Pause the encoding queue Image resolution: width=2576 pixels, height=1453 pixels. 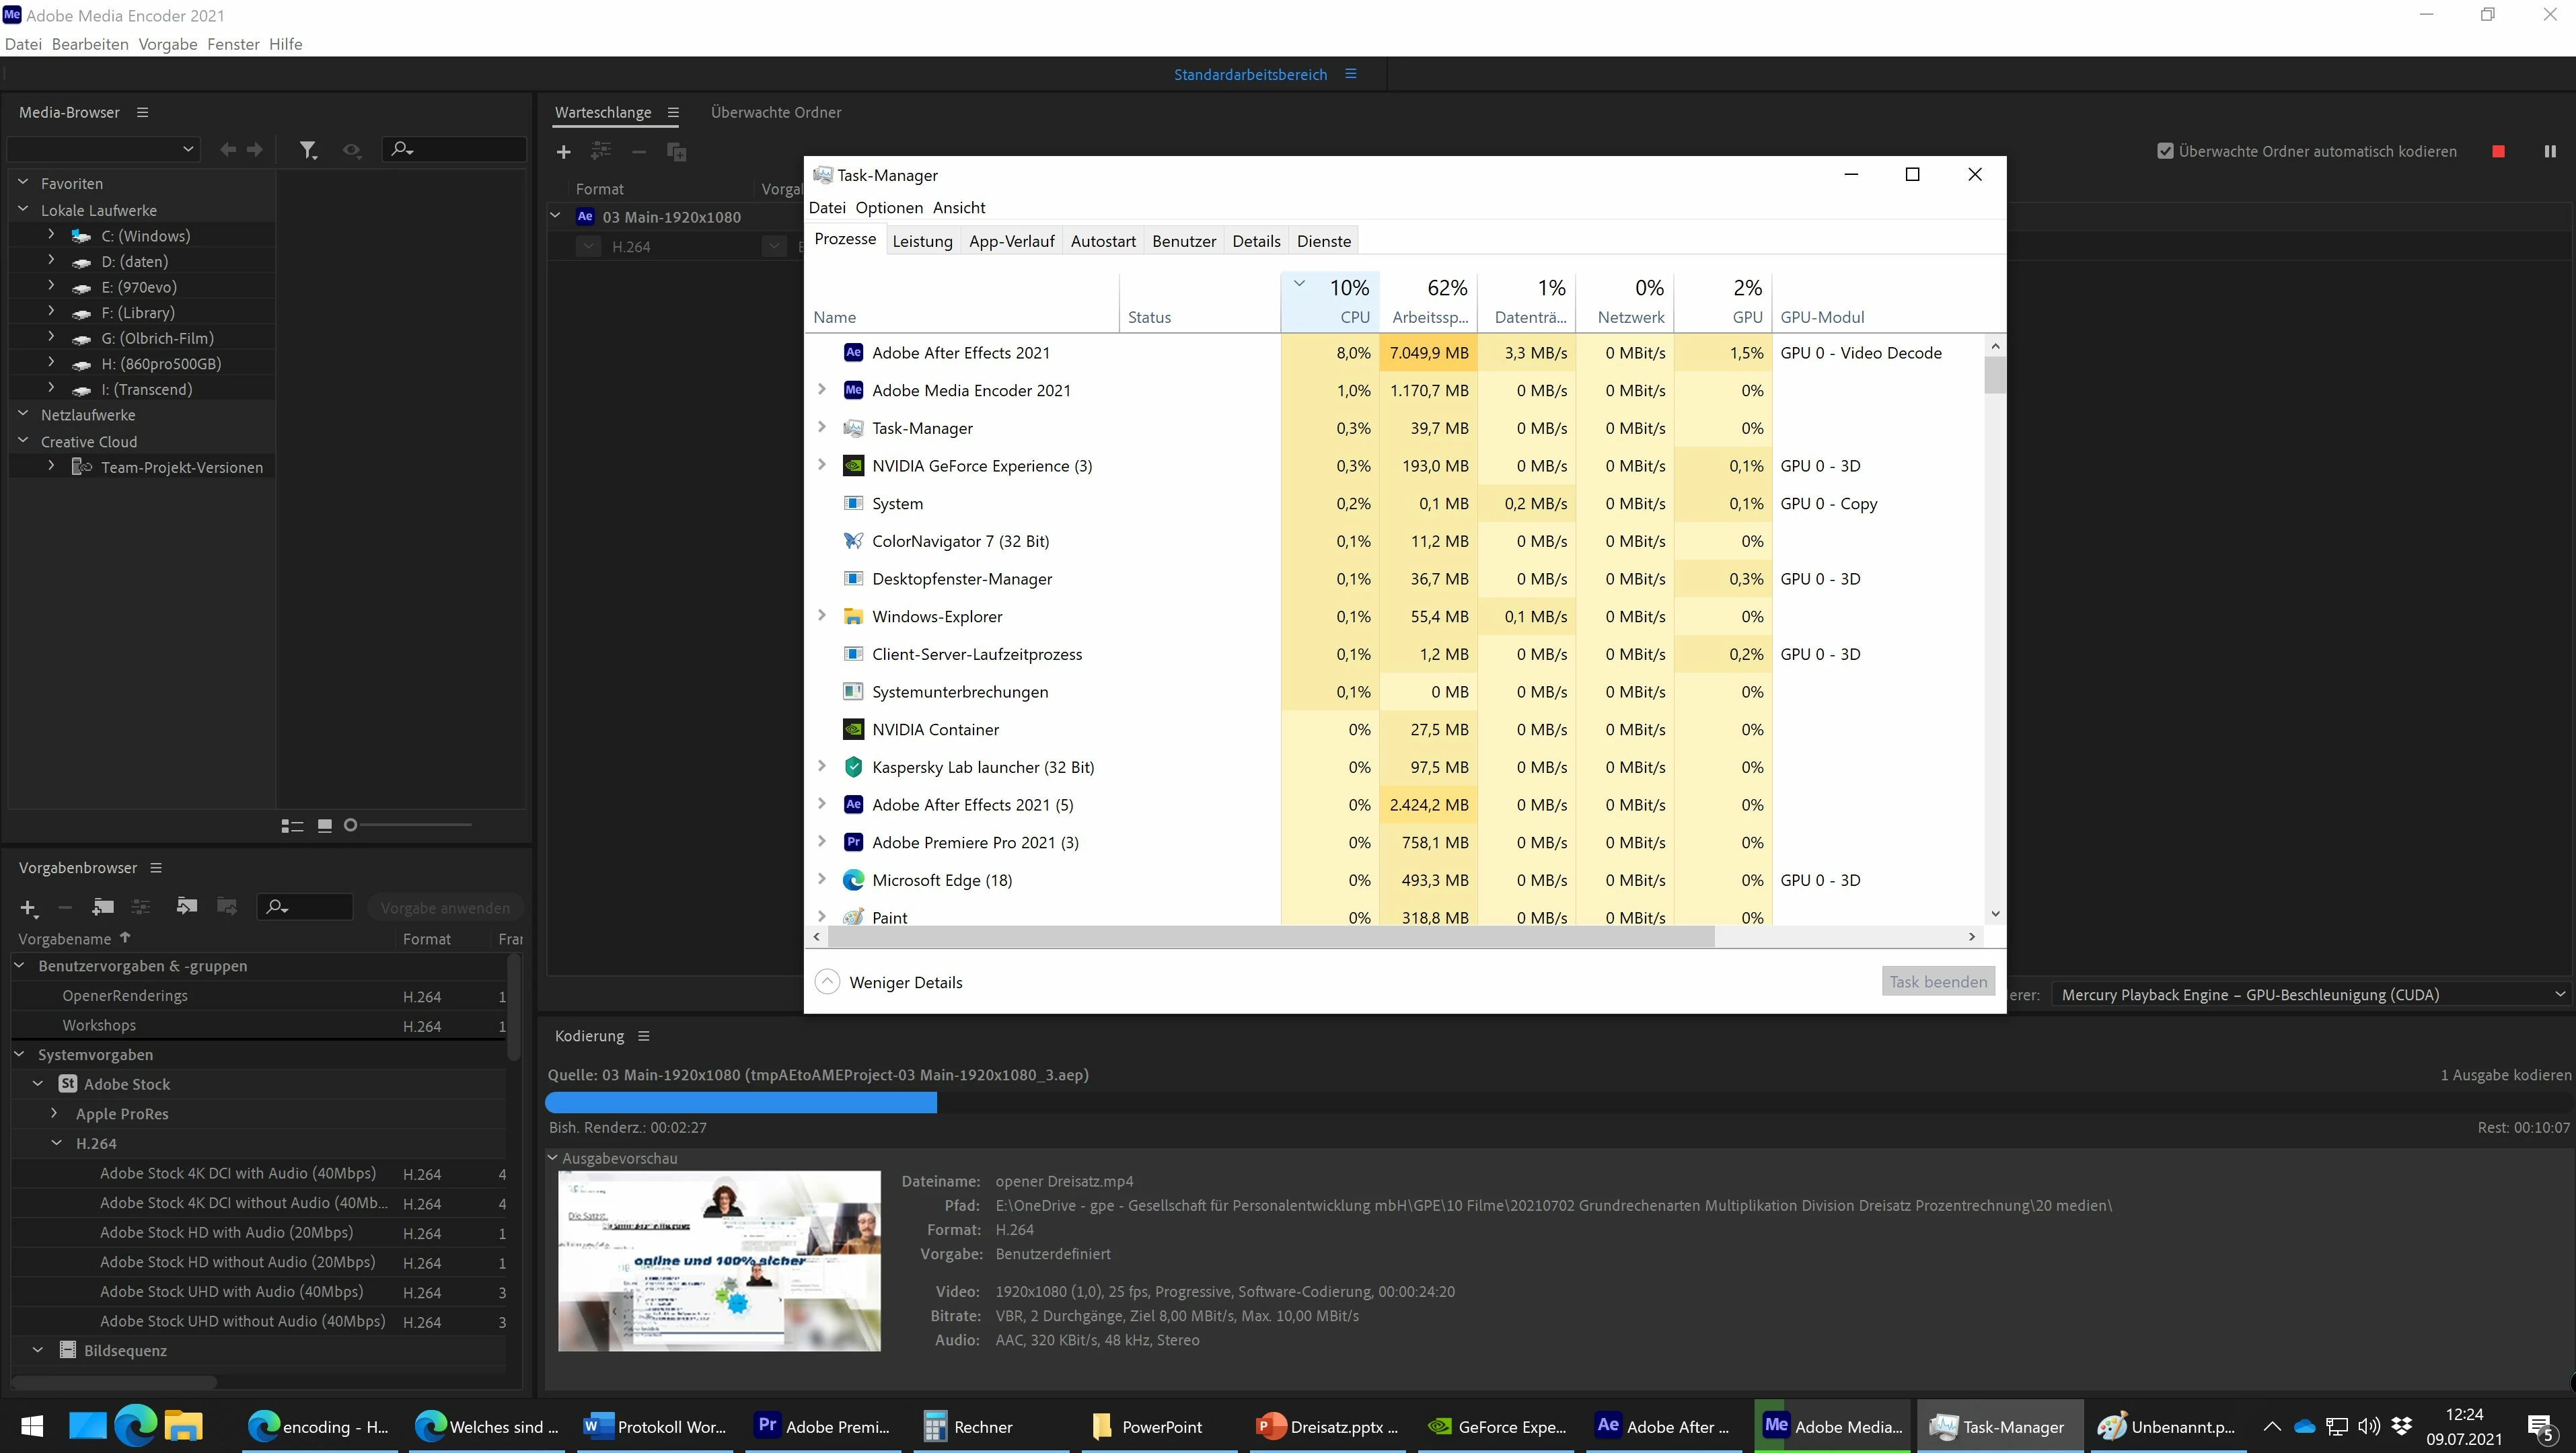coord(2549,151)
